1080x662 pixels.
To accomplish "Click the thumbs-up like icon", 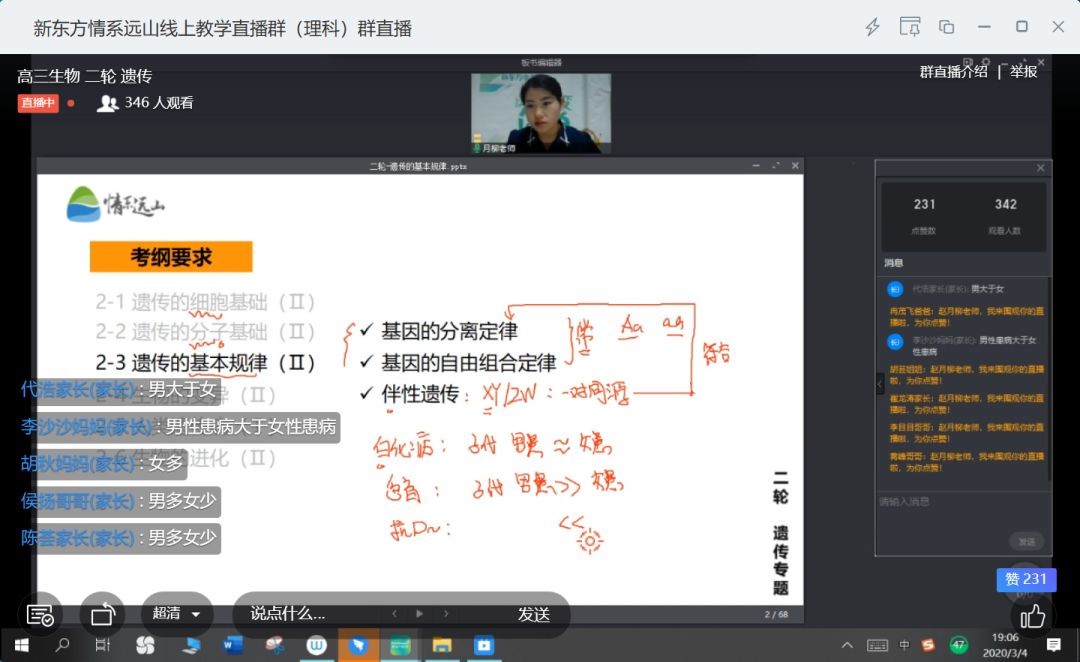I will [x=1032, y=616].
